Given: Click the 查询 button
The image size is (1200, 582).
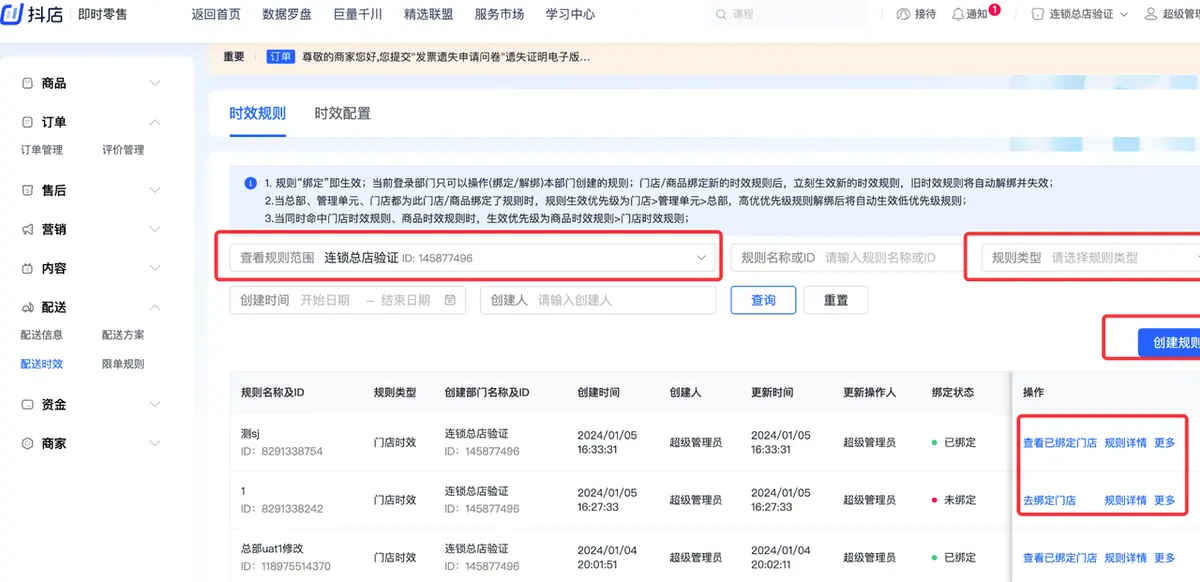Looking at the screenshot, I should click(763, 300).
